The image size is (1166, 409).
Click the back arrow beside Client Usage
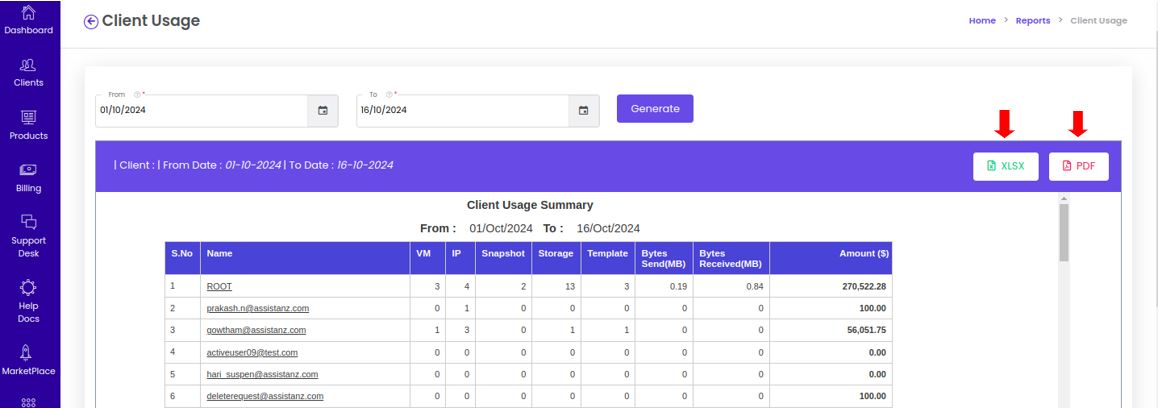tap(91, 22)
